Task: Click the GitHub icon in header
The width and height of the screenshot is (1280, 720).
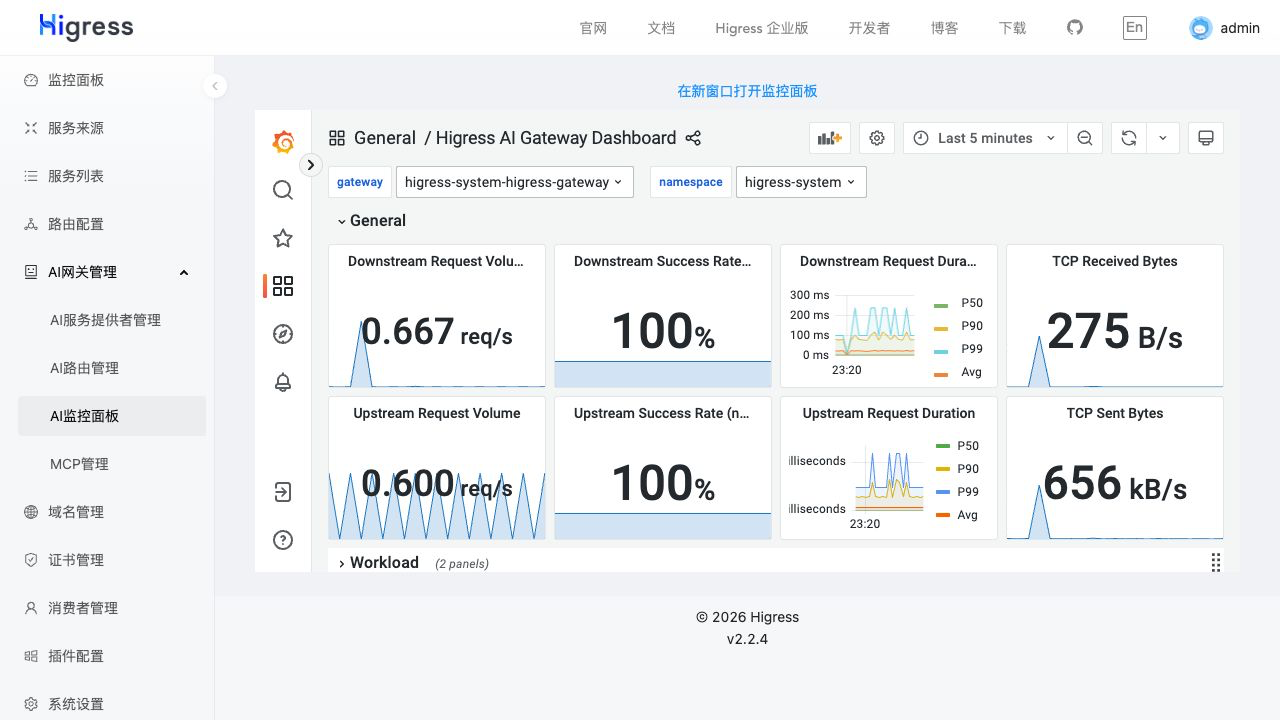Action: point(1075,27)
